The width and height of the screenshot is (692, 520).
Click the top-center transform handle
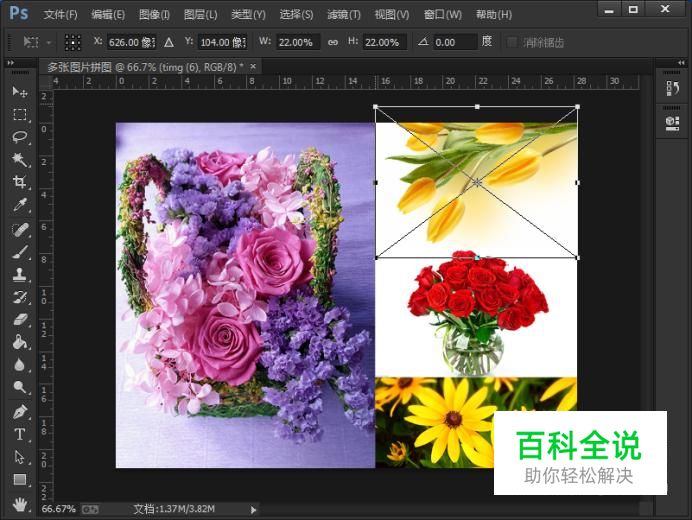click(477, 107)
